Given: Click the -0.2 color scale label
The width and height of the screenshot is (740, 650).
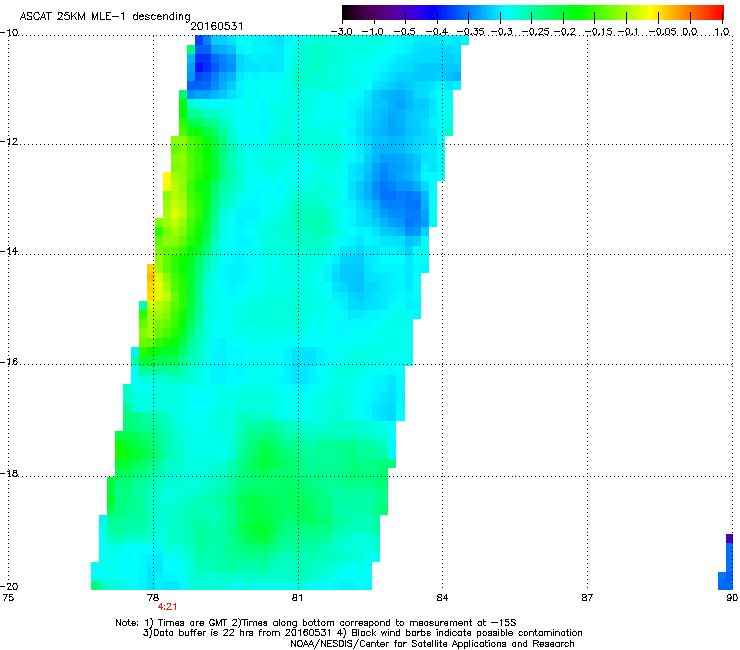Looking at the screenshot, I should click(x=565, y=32).
